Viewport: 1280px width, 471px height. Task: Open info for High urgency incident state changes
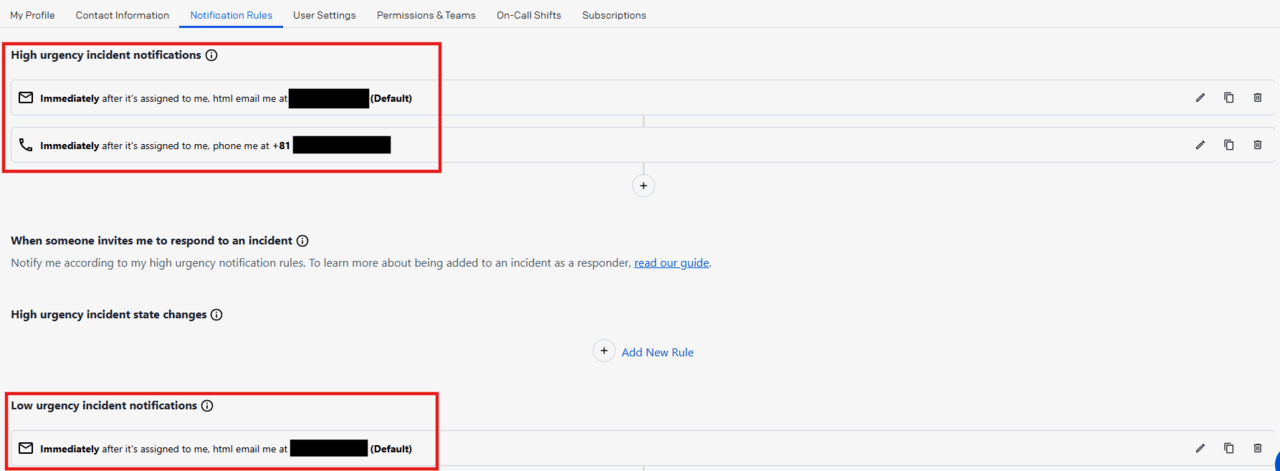pyautogui.click(x=217, y=315)
